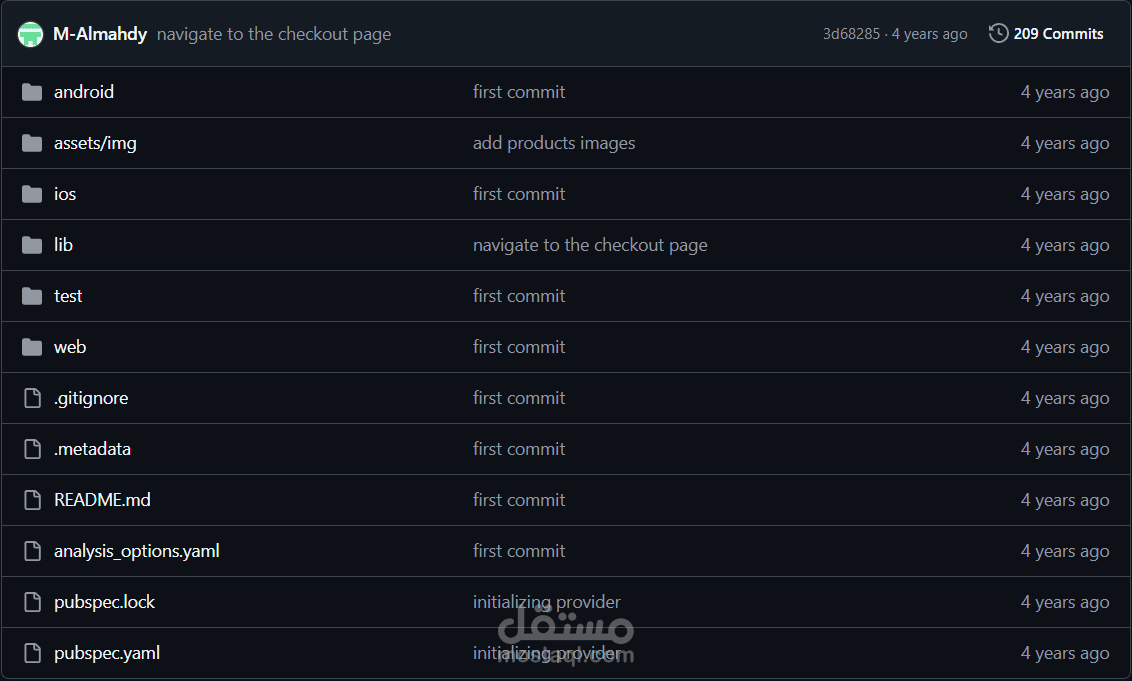Click '4 years ago' next to README.md
The height and width of the screenshot is (681, 1132).
[x=1065, y=499]
